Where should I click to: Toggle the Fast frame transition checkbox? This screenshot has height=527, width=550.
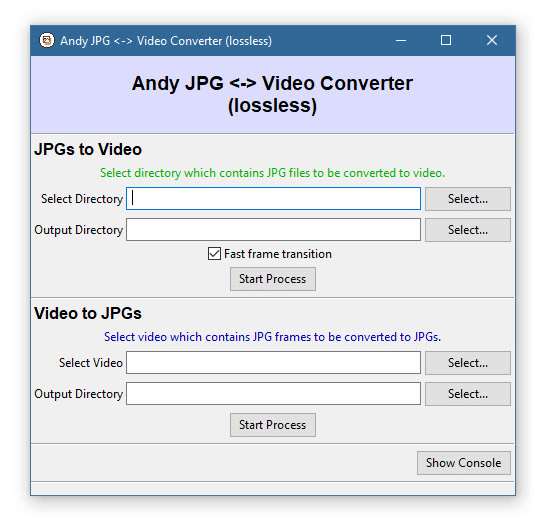[214, 254]
